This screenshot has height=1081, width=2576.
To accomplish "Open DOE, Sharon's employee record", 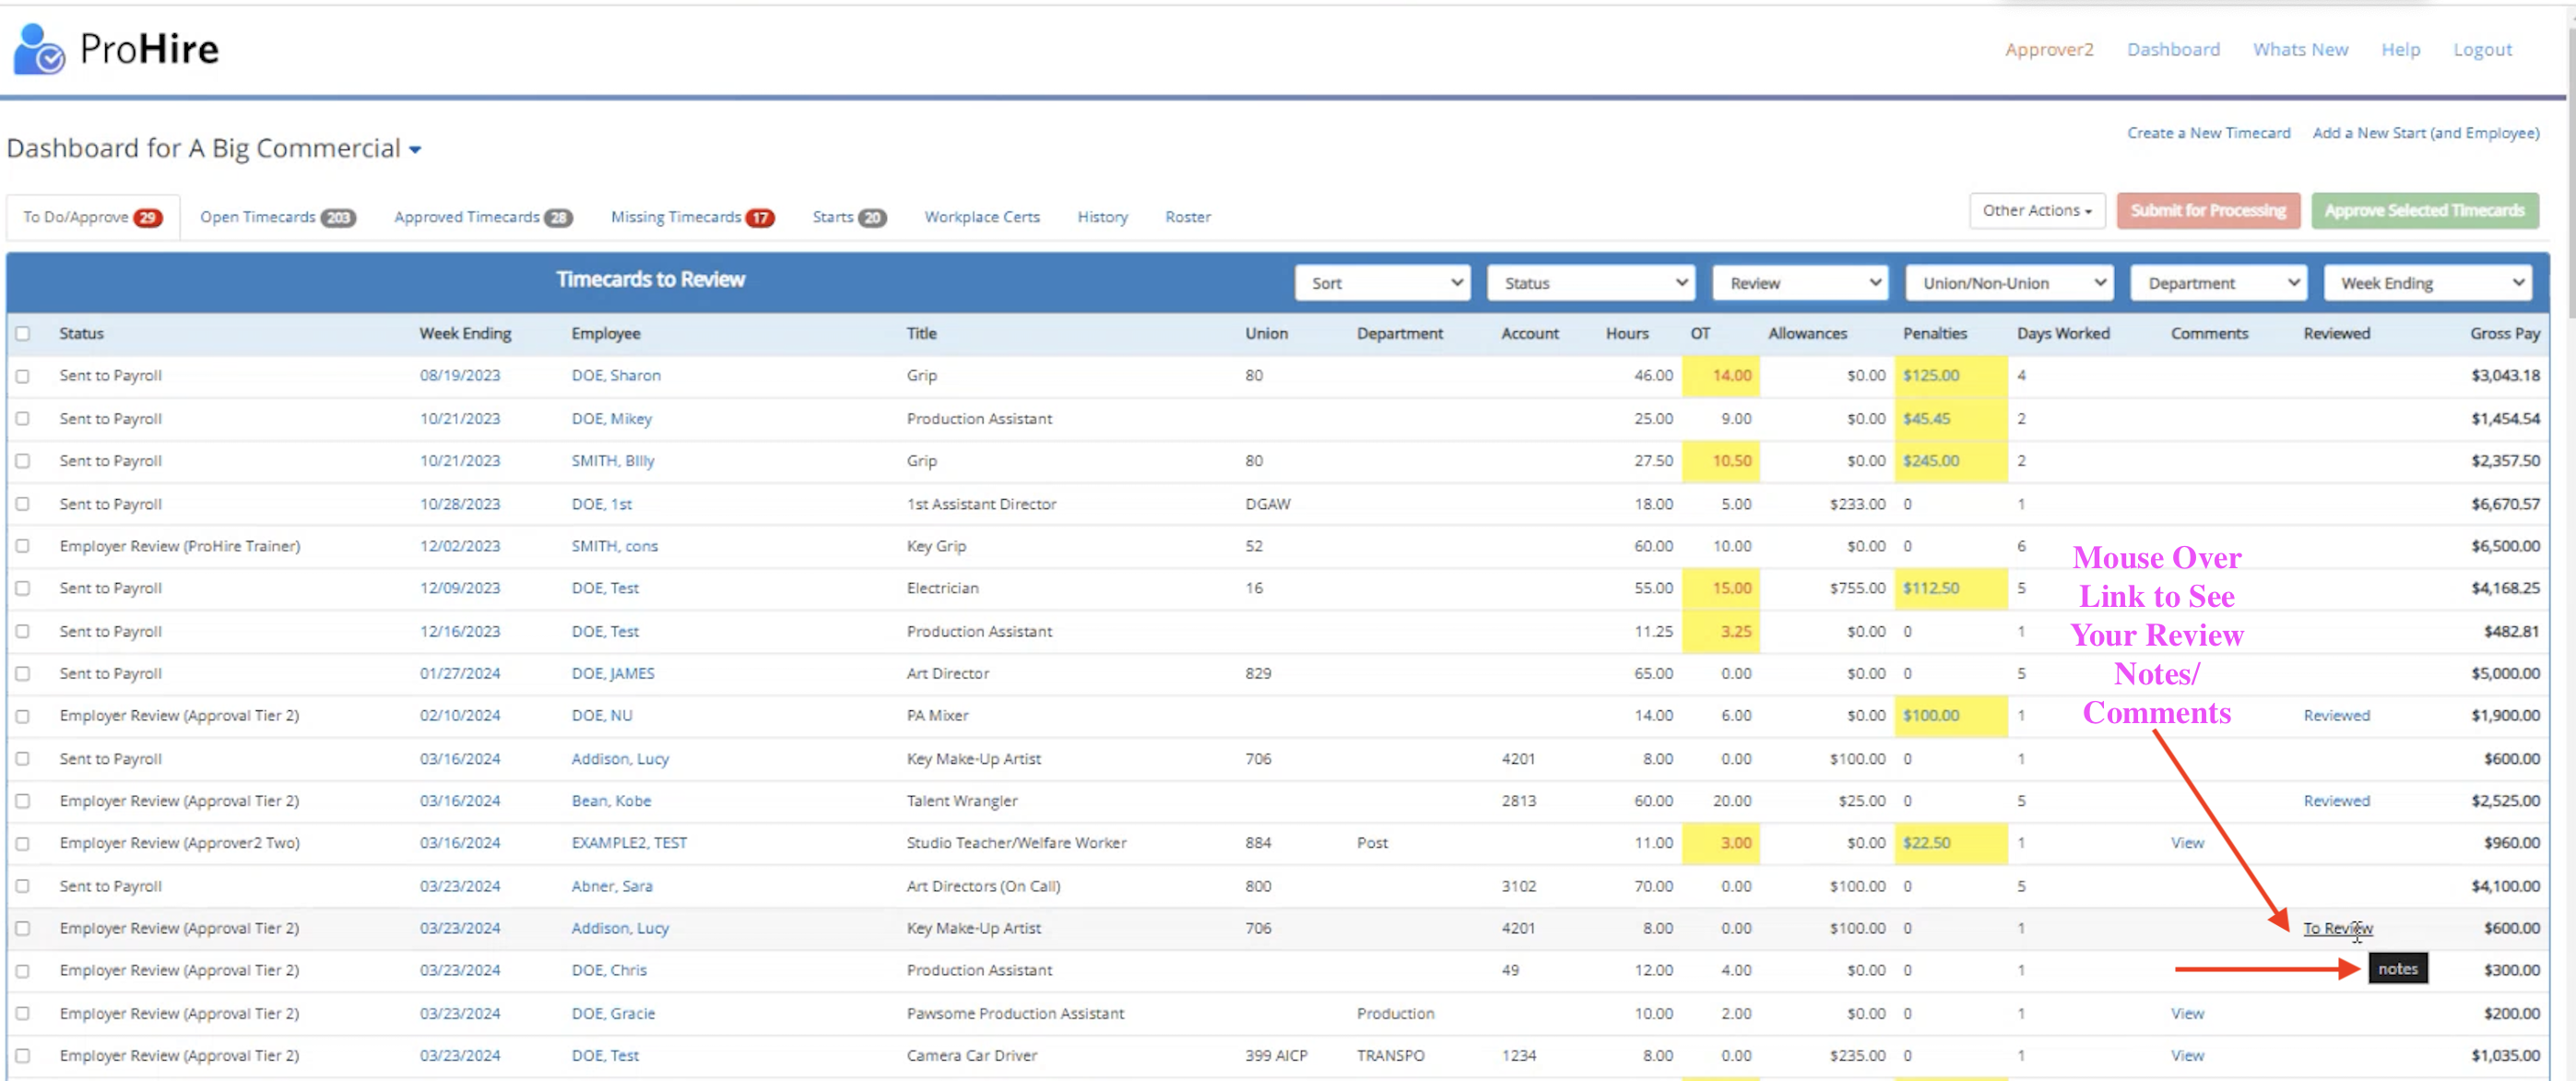I will click(x=616, y=375).
